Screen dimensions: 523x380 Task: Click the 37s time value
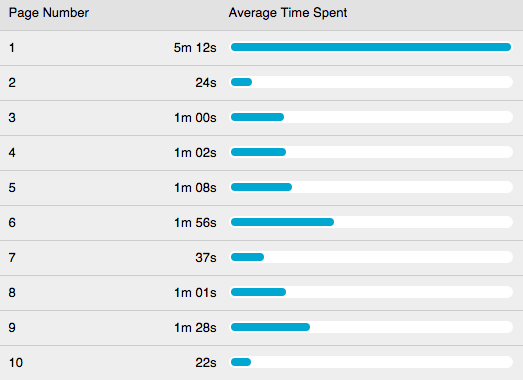206,258
